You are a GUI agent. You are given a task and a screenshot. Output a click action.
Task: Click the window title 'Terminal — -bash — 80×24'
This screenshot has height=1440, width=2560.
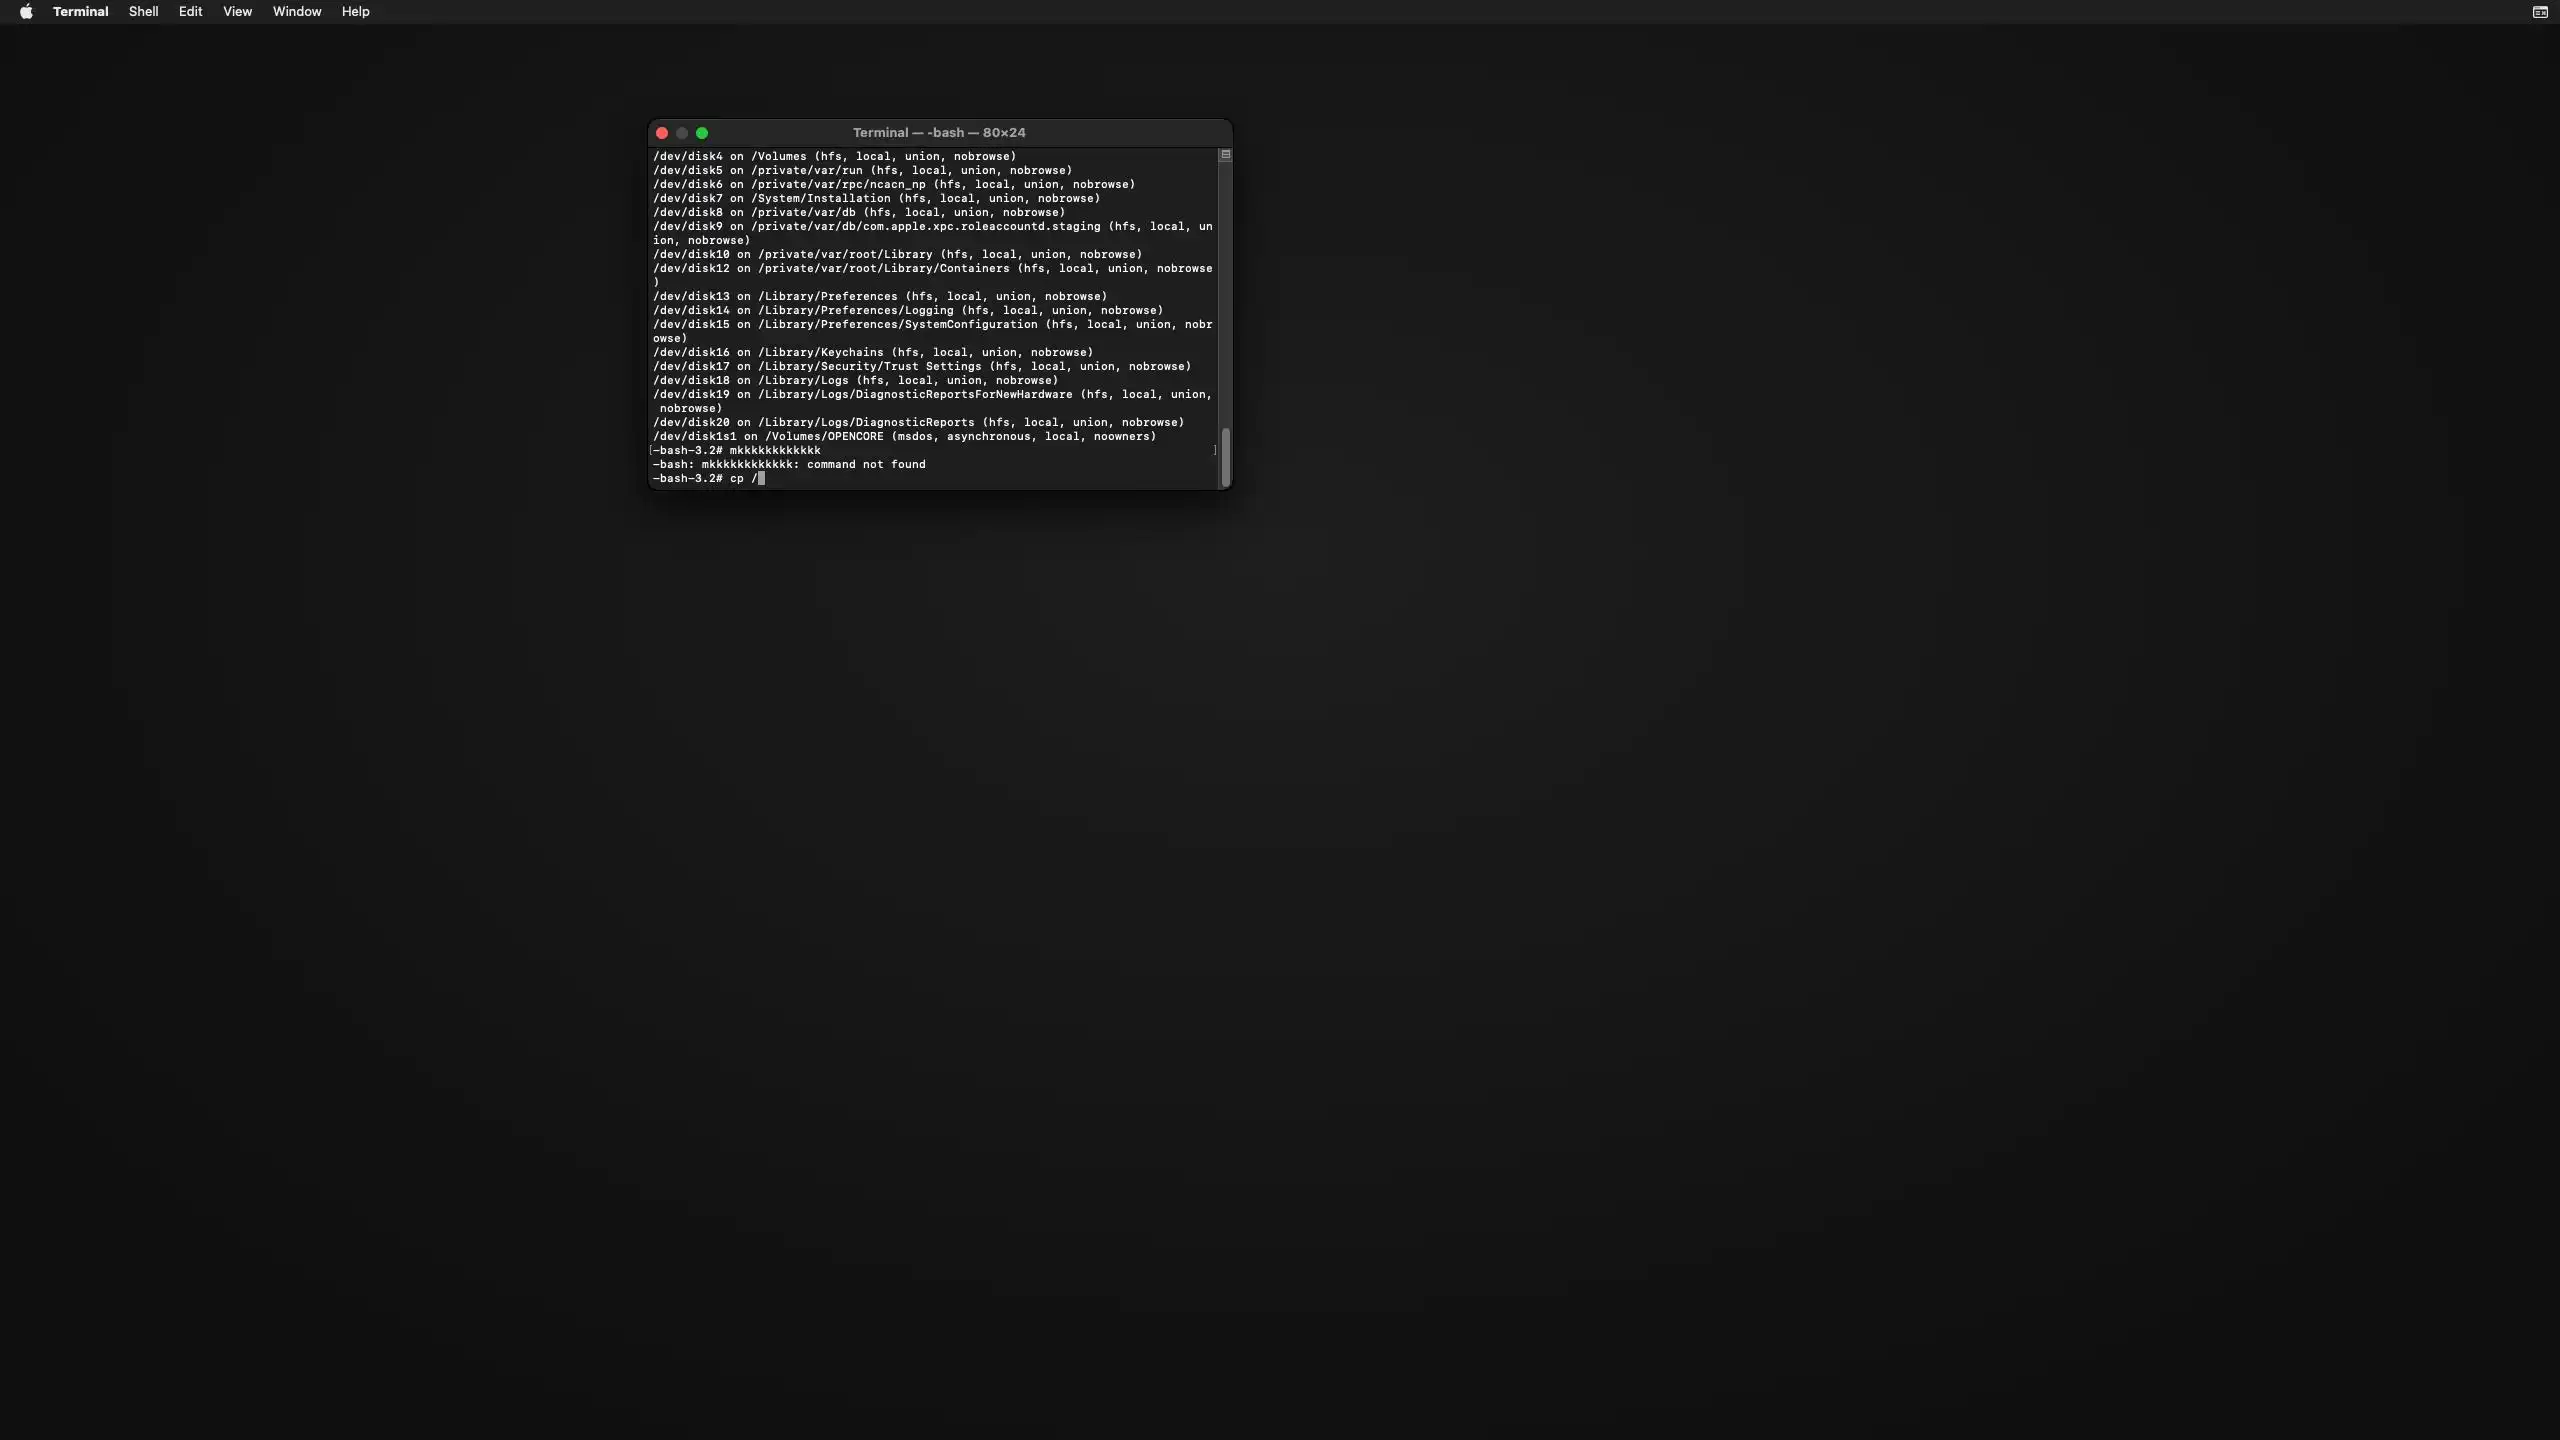(x=938, y=133)
